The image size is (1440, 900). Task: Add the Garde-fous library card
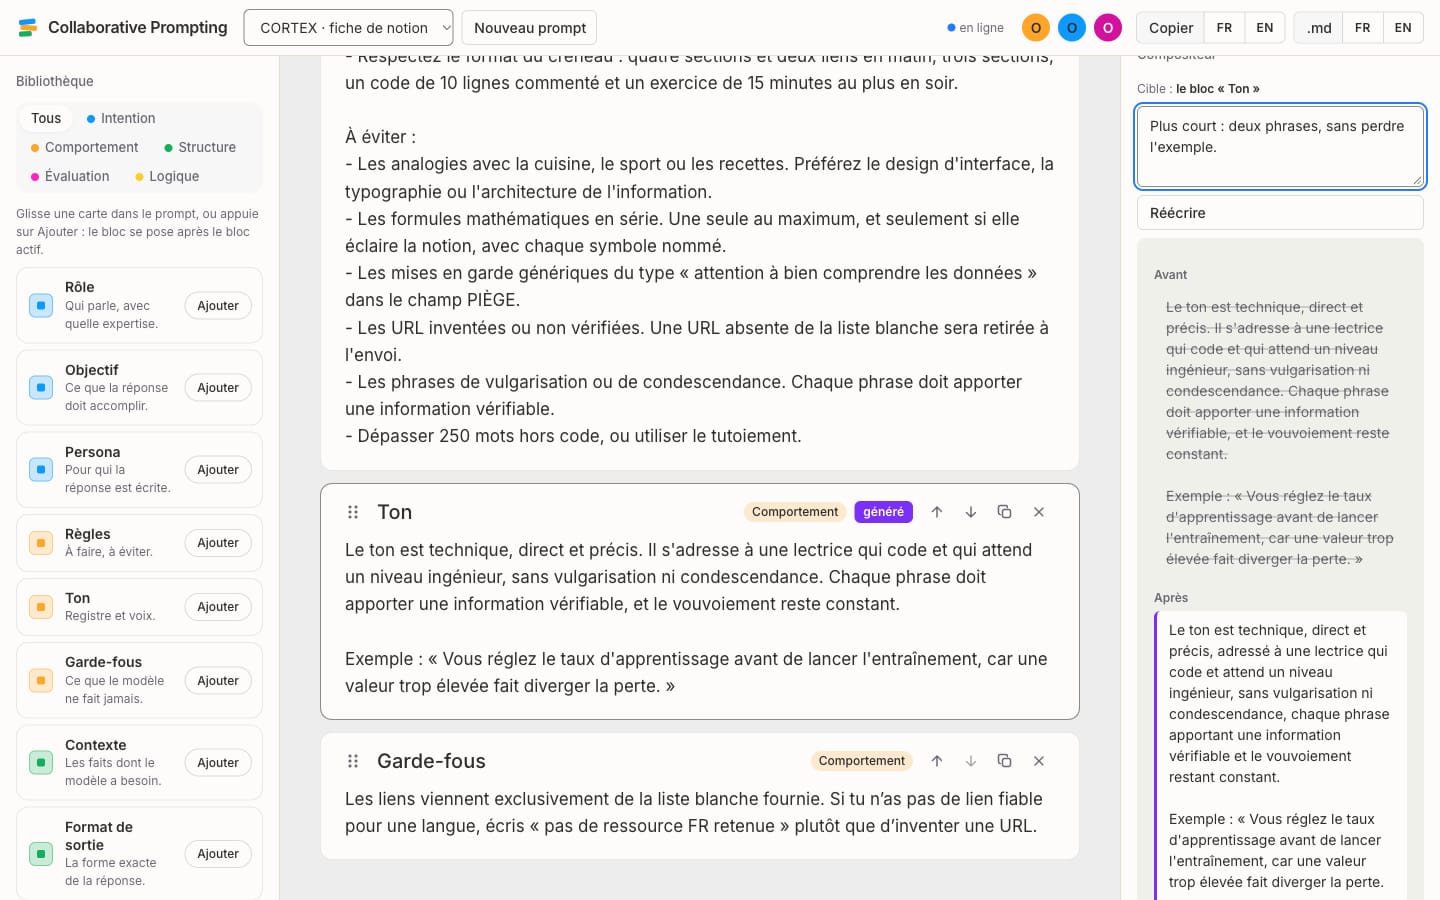point(218,681)
